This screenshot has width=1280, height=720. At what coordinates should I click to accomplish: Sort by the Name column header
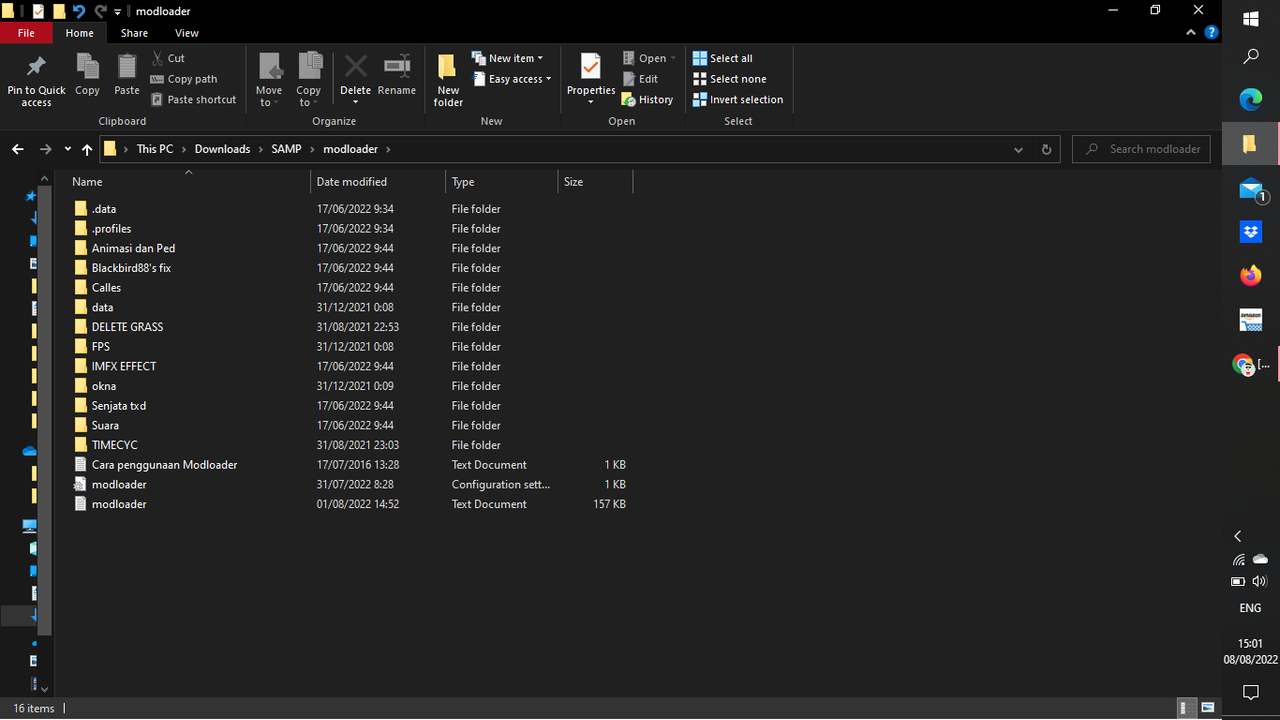coord(188,182)
